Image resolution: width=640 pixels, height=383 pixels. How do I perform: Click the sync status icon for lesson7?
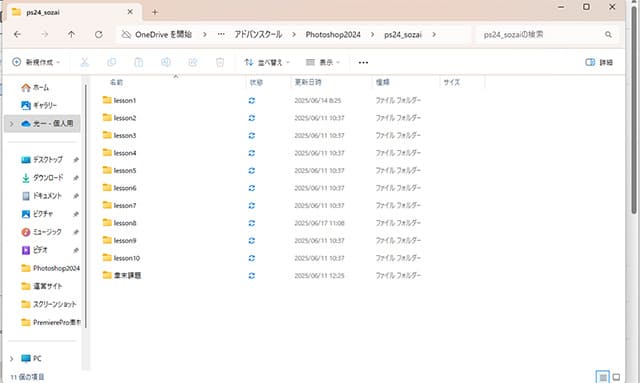click(x=252, y=205)
